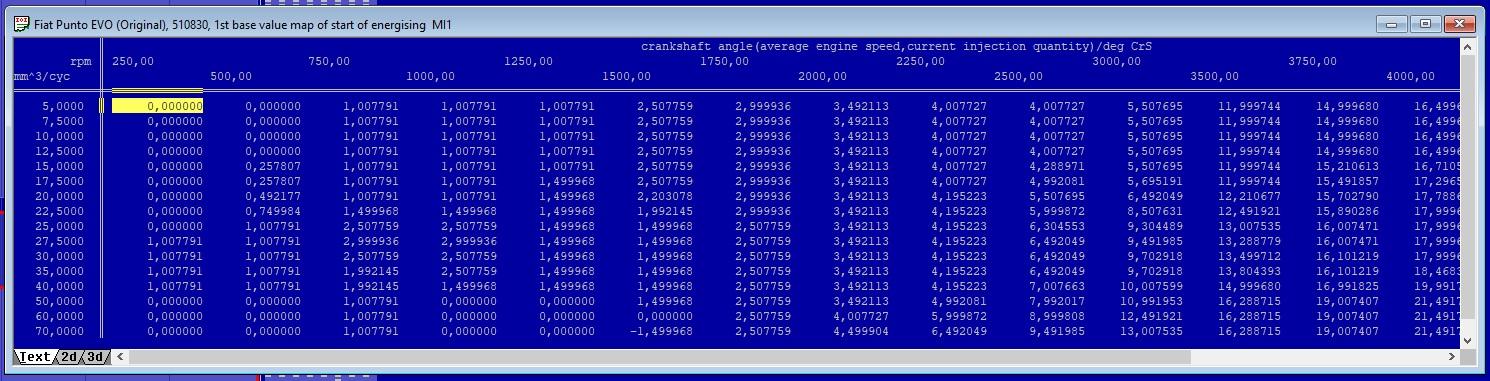Minimize the map window
Screen dimensions: 1490x381
coord(1392,23)
